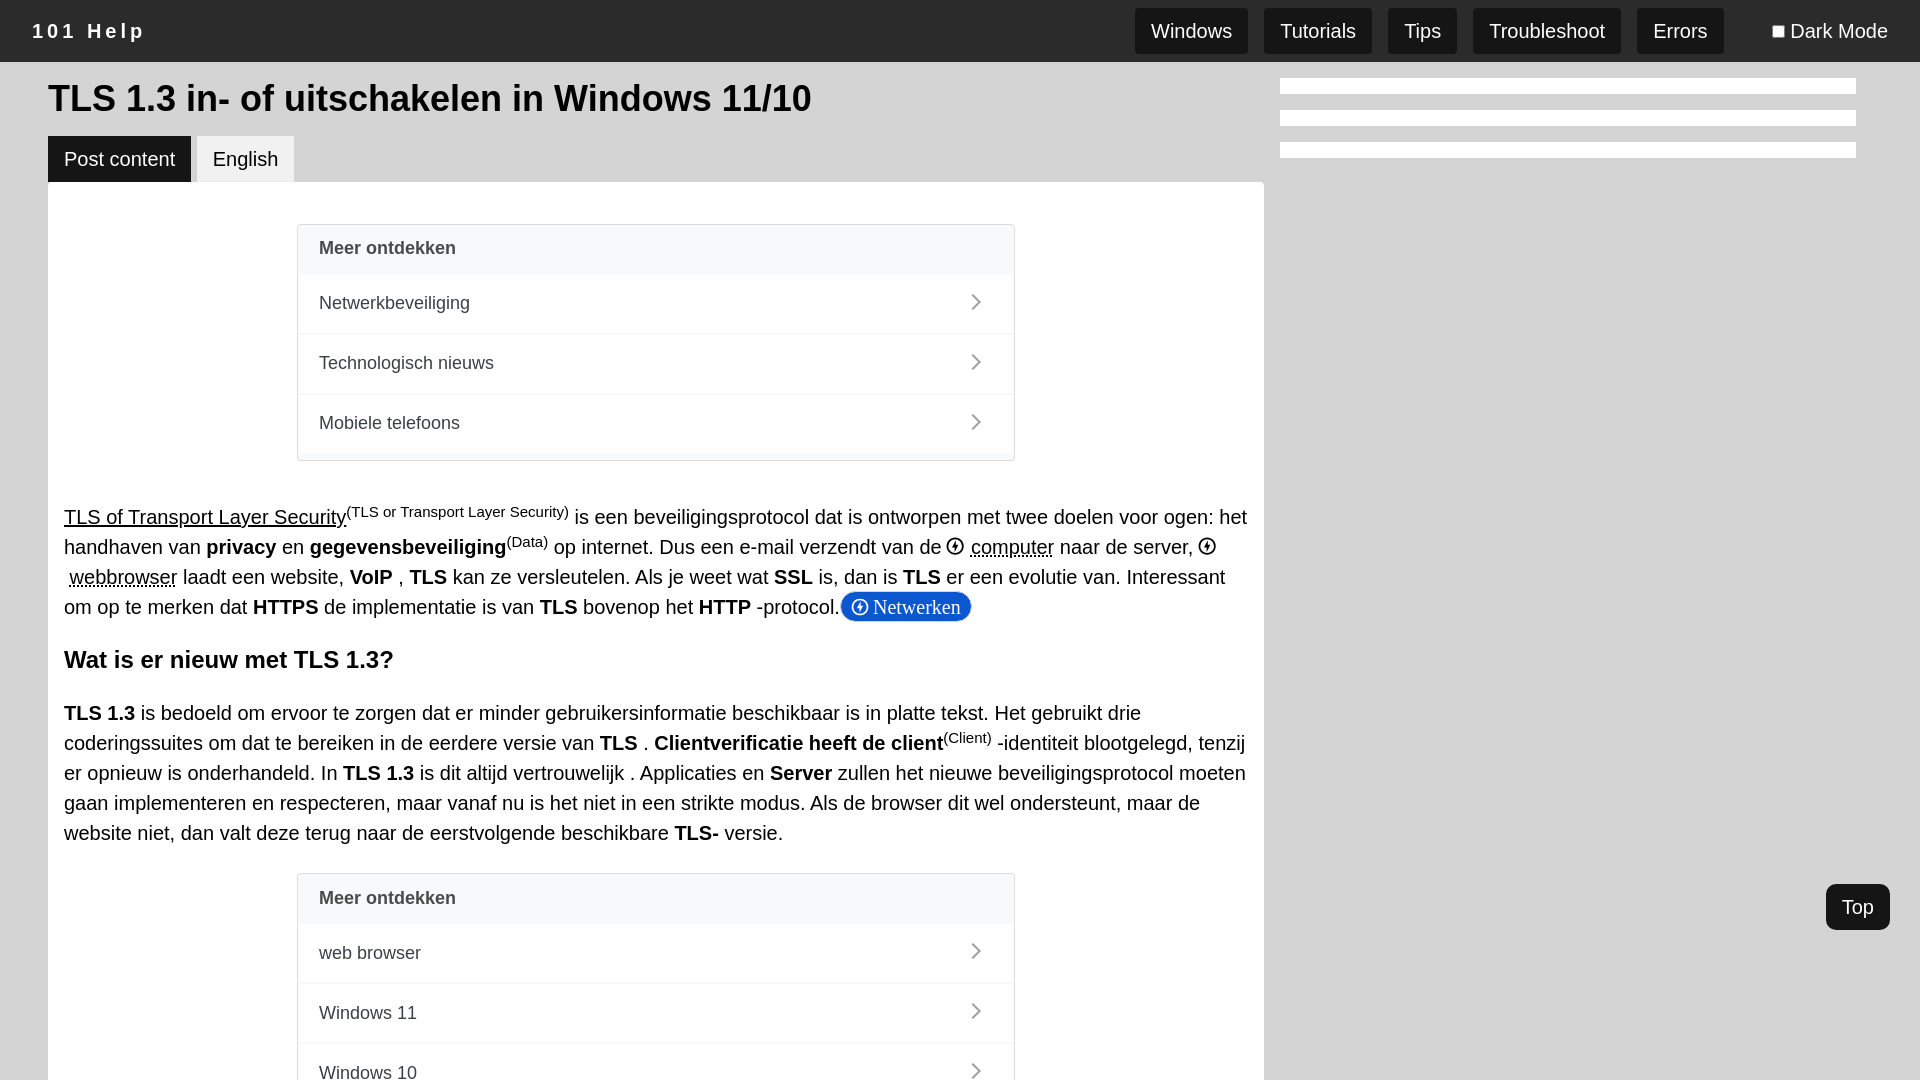Click the heading Wat is er nieuw met TLS 1.3?
This screenshot has height=1080, width=1920.
[229, 660]
